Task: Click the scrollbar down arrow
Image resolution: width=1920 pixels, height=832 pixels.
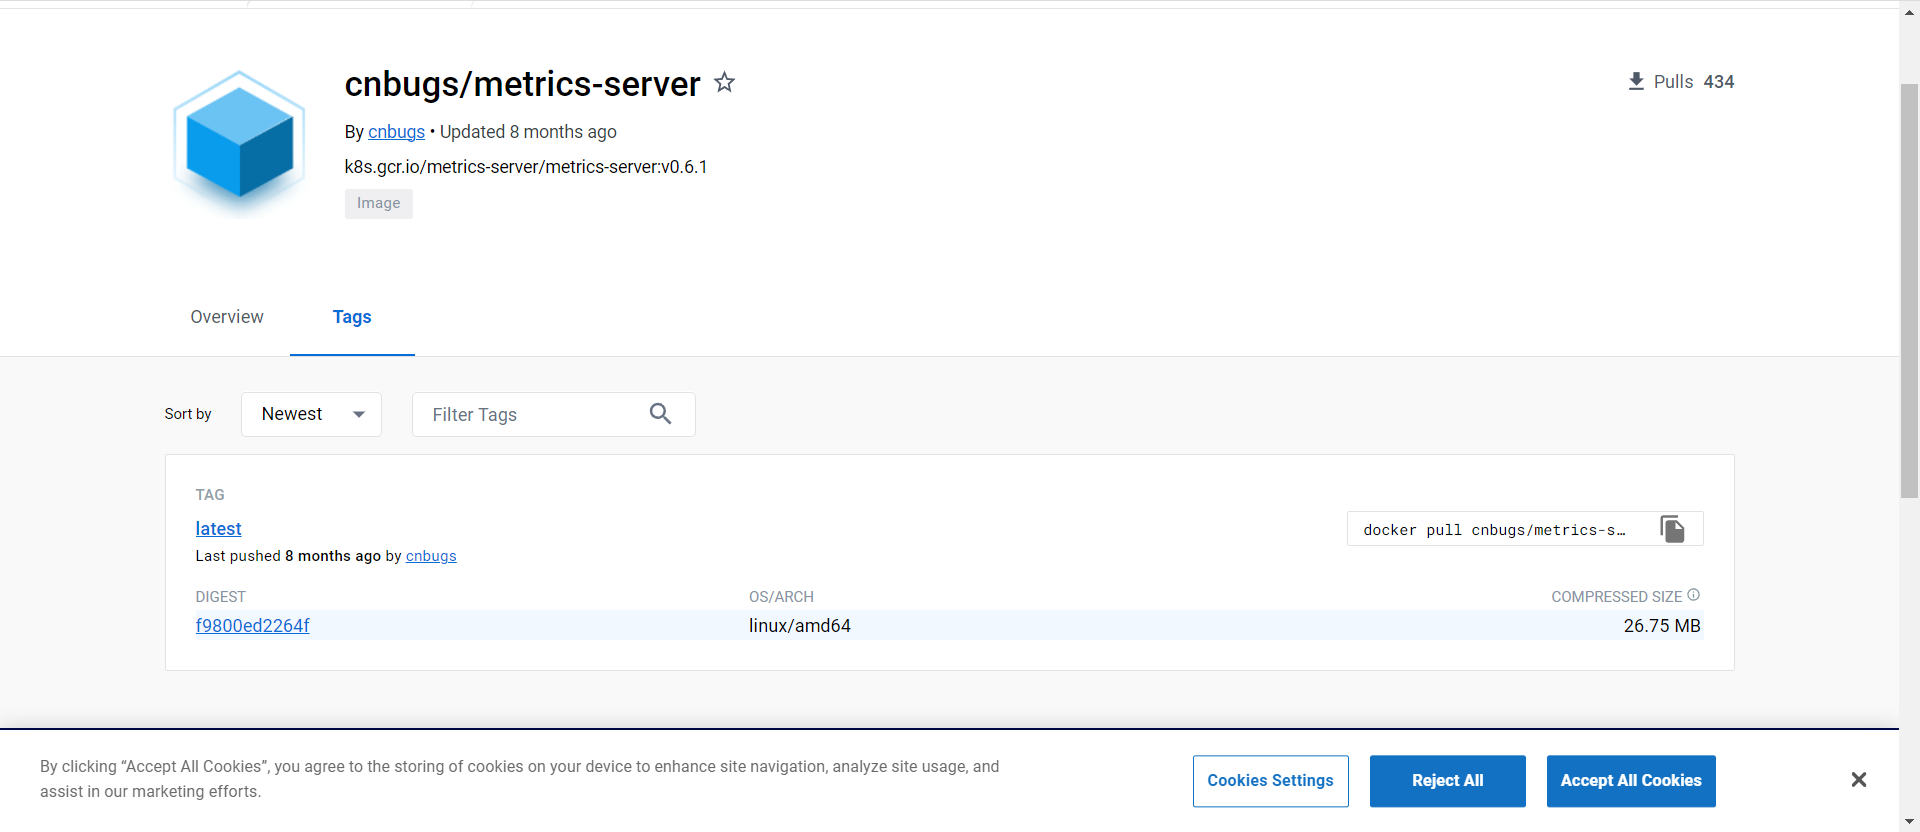Action: 1909,823
